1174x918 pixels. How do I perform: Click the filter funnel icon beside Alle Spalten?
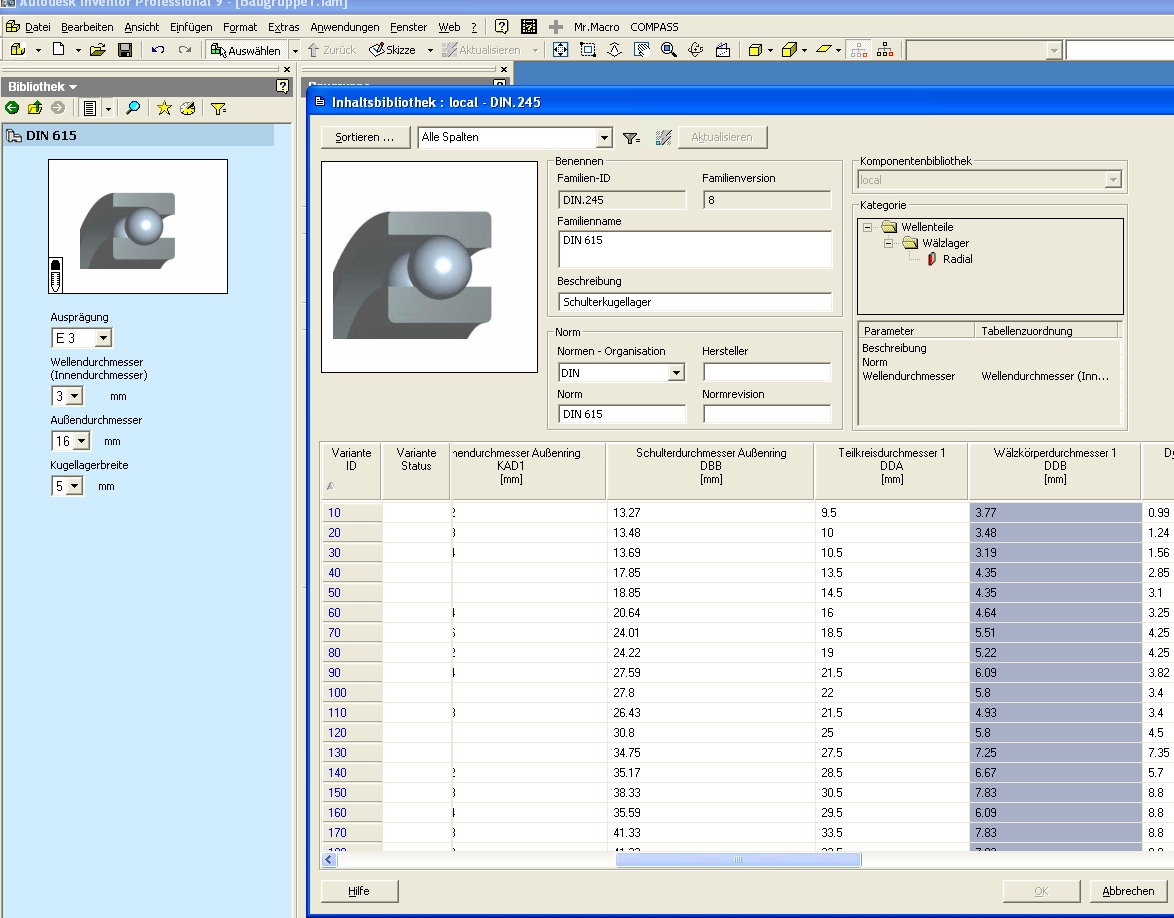(631, 138)
